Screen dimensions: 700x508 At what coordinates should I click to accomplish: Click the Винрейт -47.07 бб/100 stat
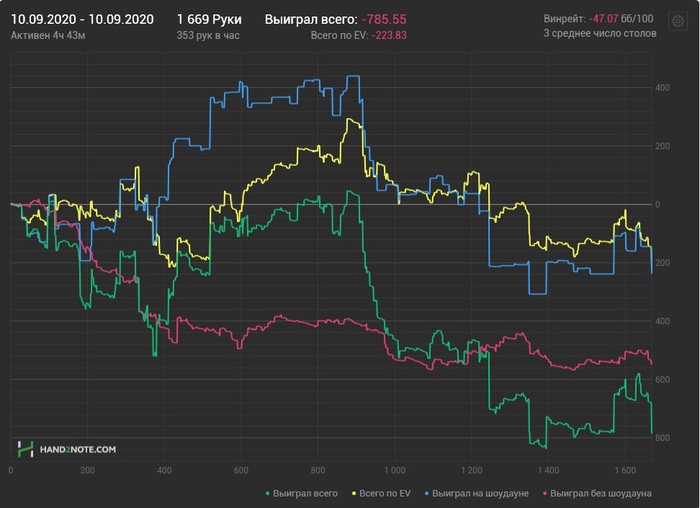click(x=598, y=19)
